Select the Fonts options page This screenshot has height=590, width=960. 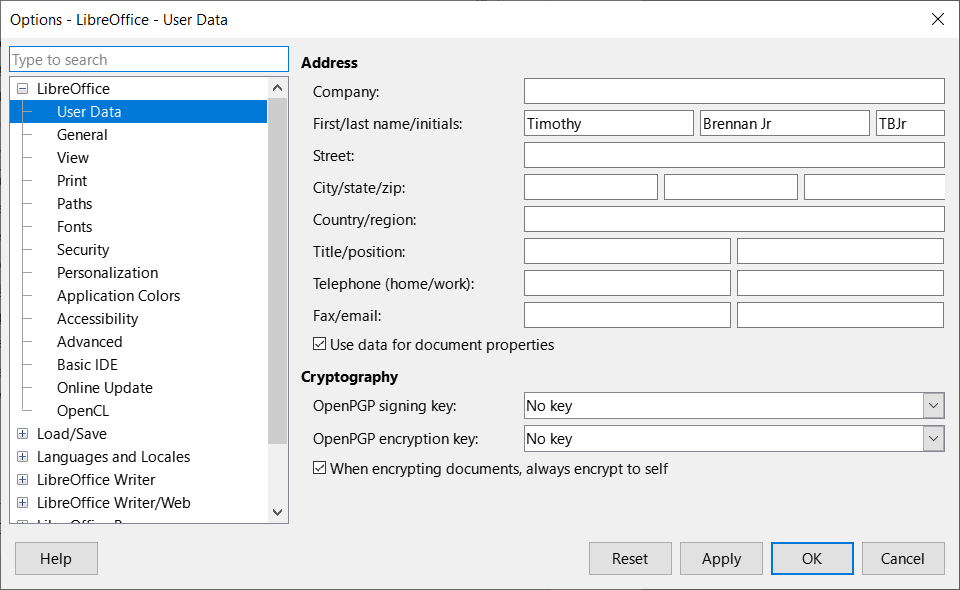point(74,226)
